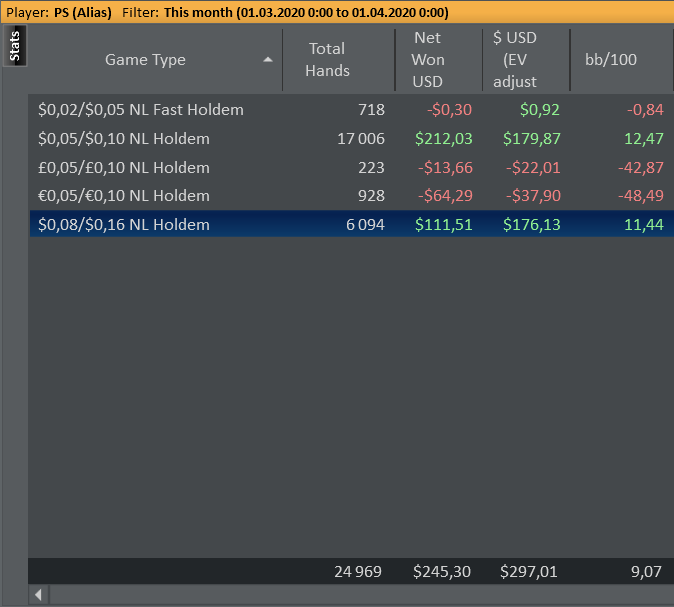674x607 pixels.
Task: Click the 11,44 bb/100 value
Action: point(644,224)
